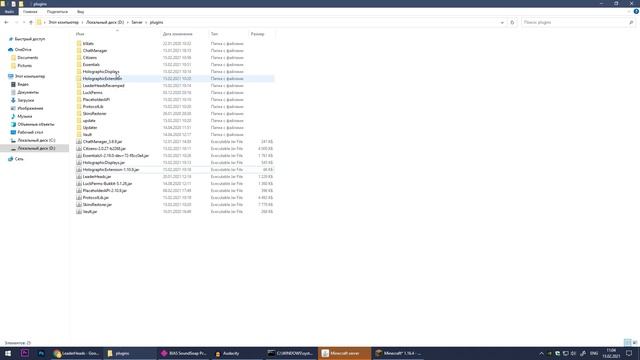Screen dimensions: 640x360
Task: Select Citizens jar file icon
Action: (x=79, y=149)
